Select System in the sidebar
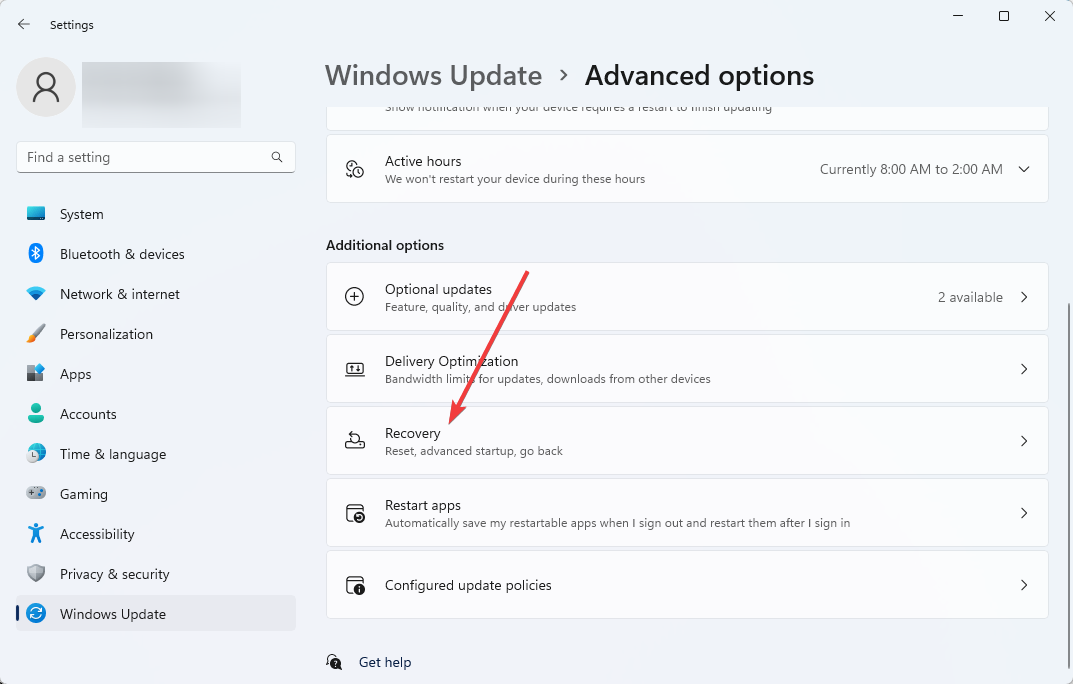The width and height of the screenshot is (1073, 684). point(156,214)
